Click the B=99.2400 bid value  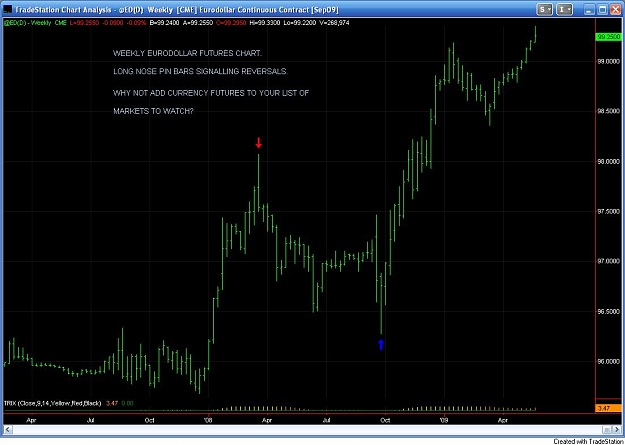click(165, 23)
